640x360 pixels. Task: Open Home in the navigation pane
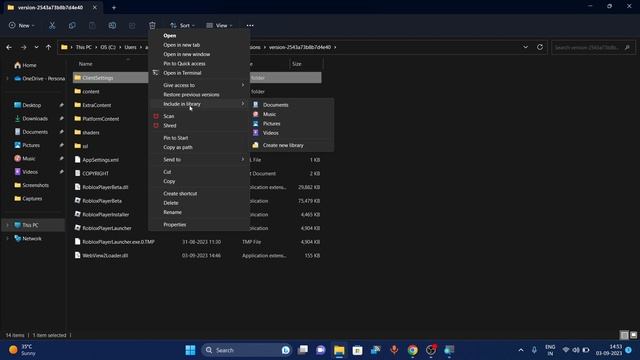25,65
